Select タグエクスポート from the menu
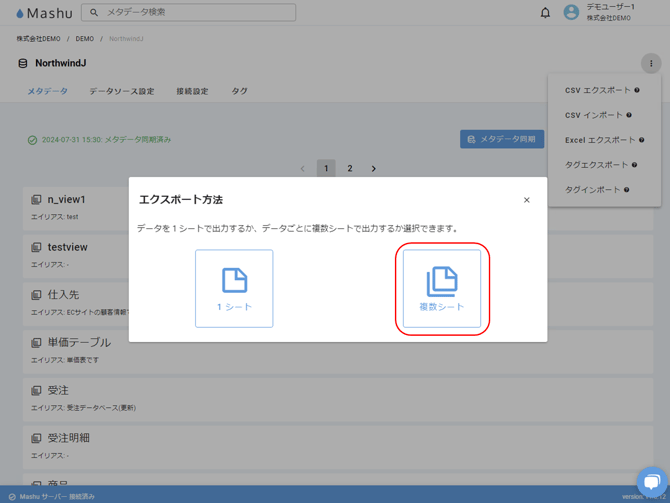 coord(596,165)
